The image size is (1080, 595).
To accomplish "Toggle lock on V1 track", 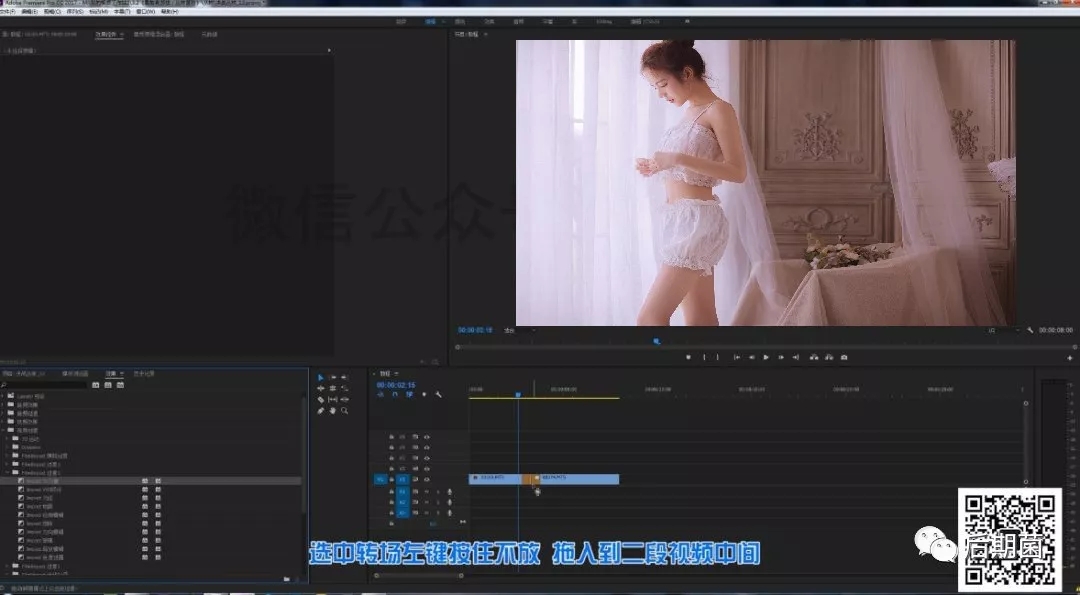I will click(392, 479).
